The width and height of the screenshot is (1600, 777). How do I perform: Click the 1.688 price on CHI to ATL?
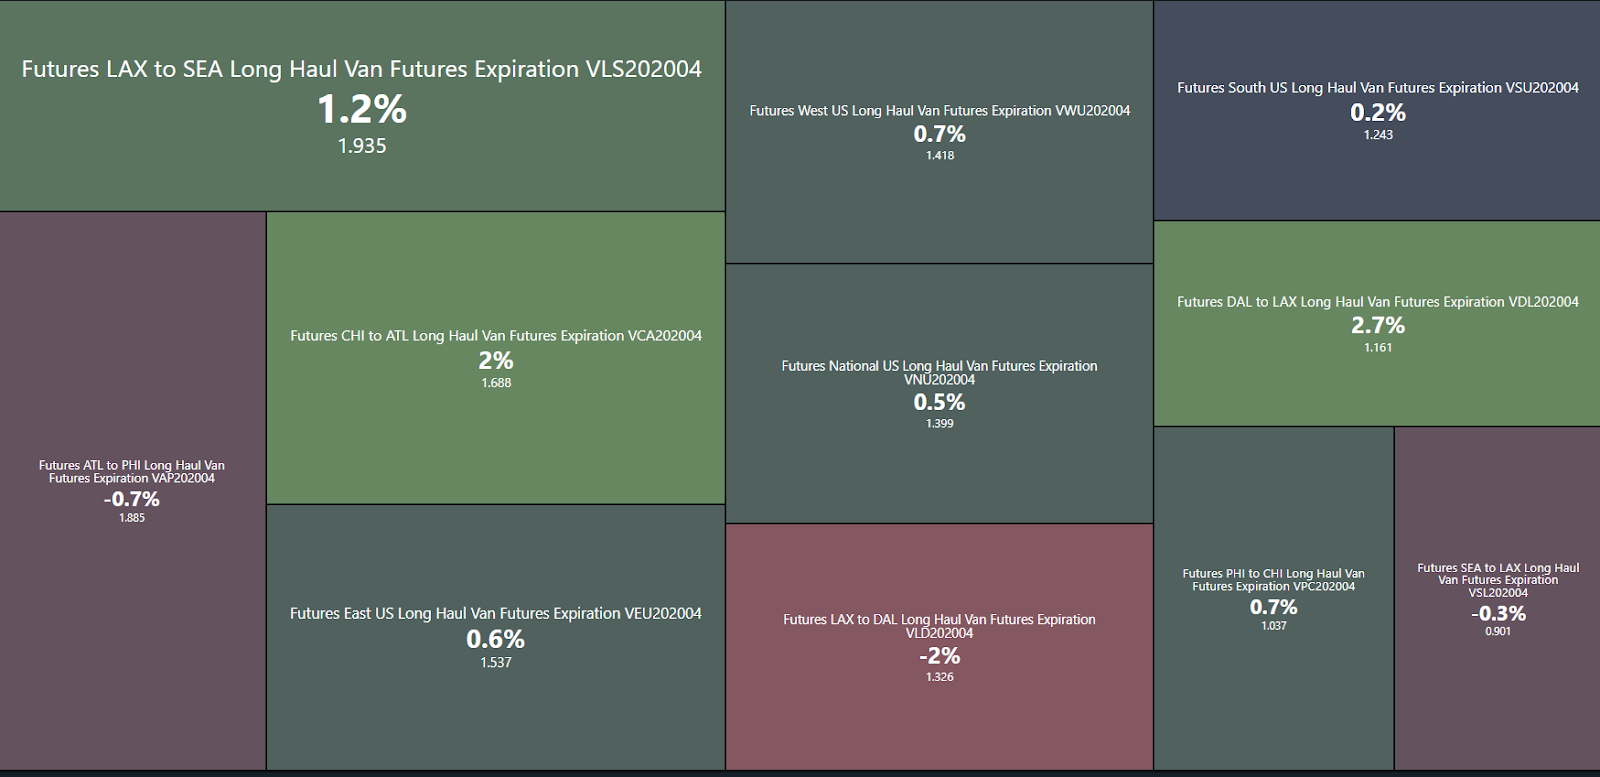(496, 383)
